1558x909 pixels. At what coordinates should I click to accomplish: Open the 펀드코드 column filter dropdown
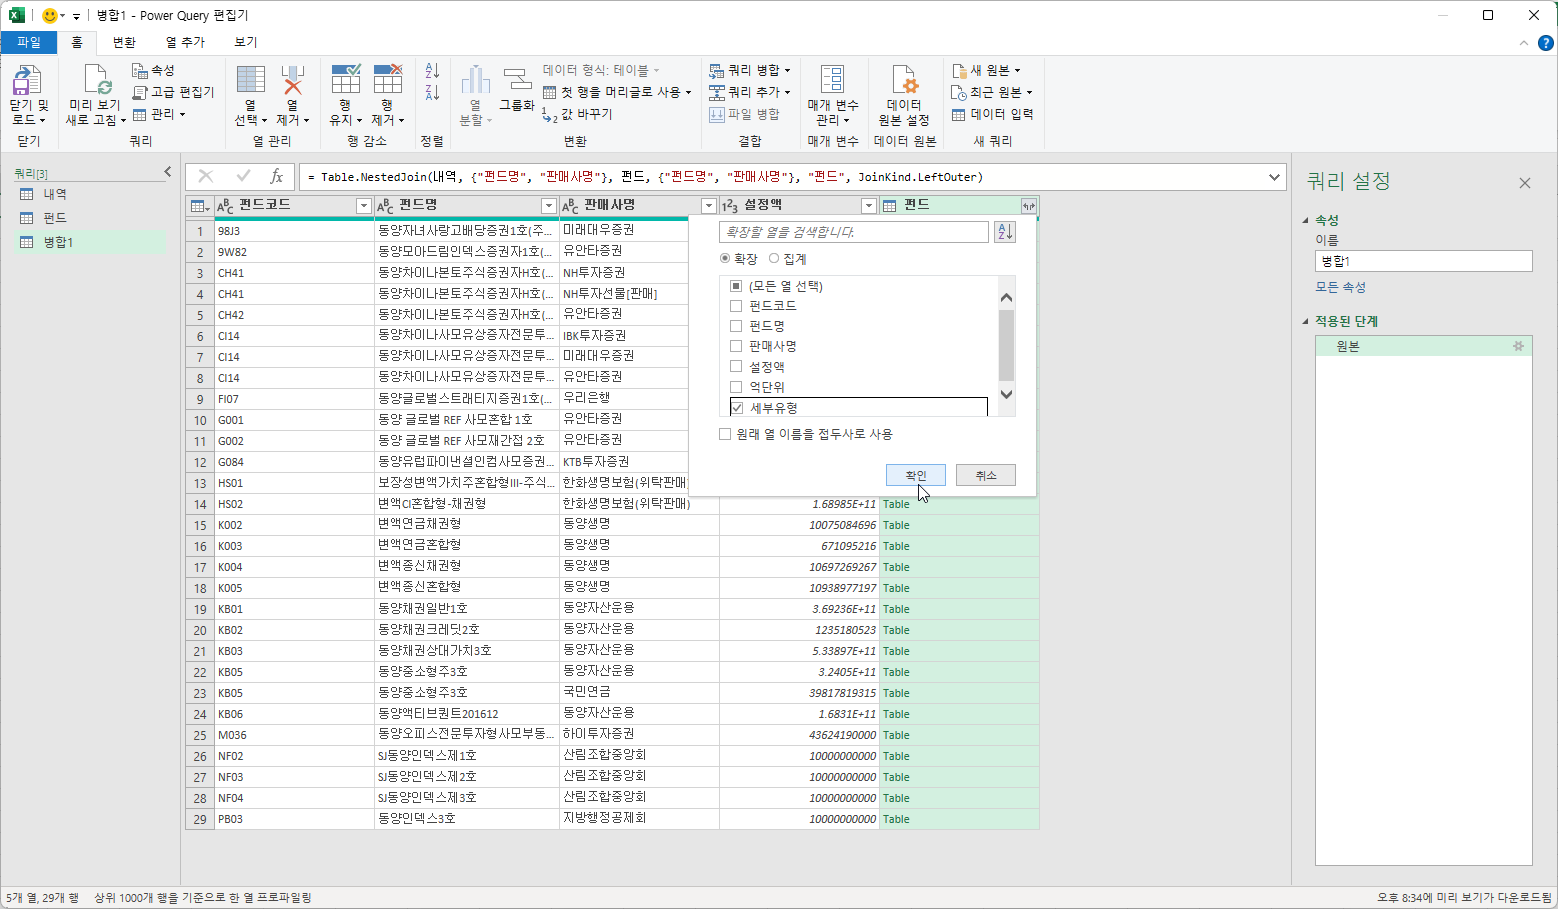click(x=364, y=206)
